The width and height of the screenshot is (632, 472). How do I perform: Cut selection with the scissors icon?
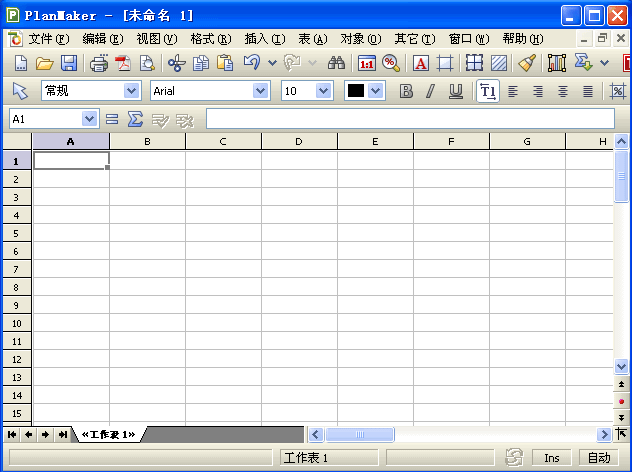click(x=177, y=63)
